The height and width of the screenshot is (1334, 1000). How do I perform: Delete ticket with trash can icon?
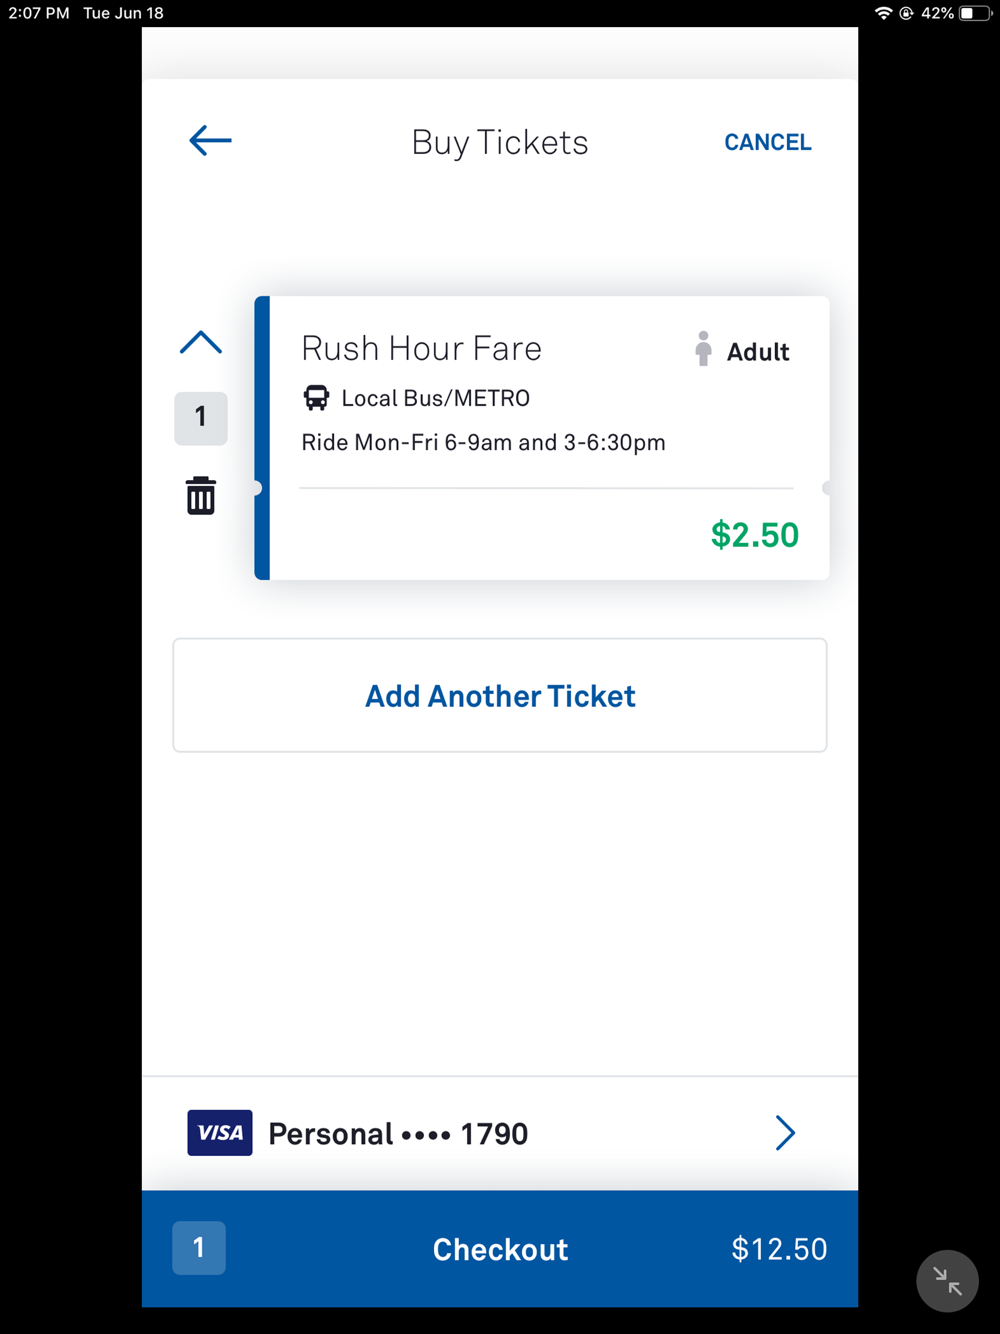[x=201, y=496]
